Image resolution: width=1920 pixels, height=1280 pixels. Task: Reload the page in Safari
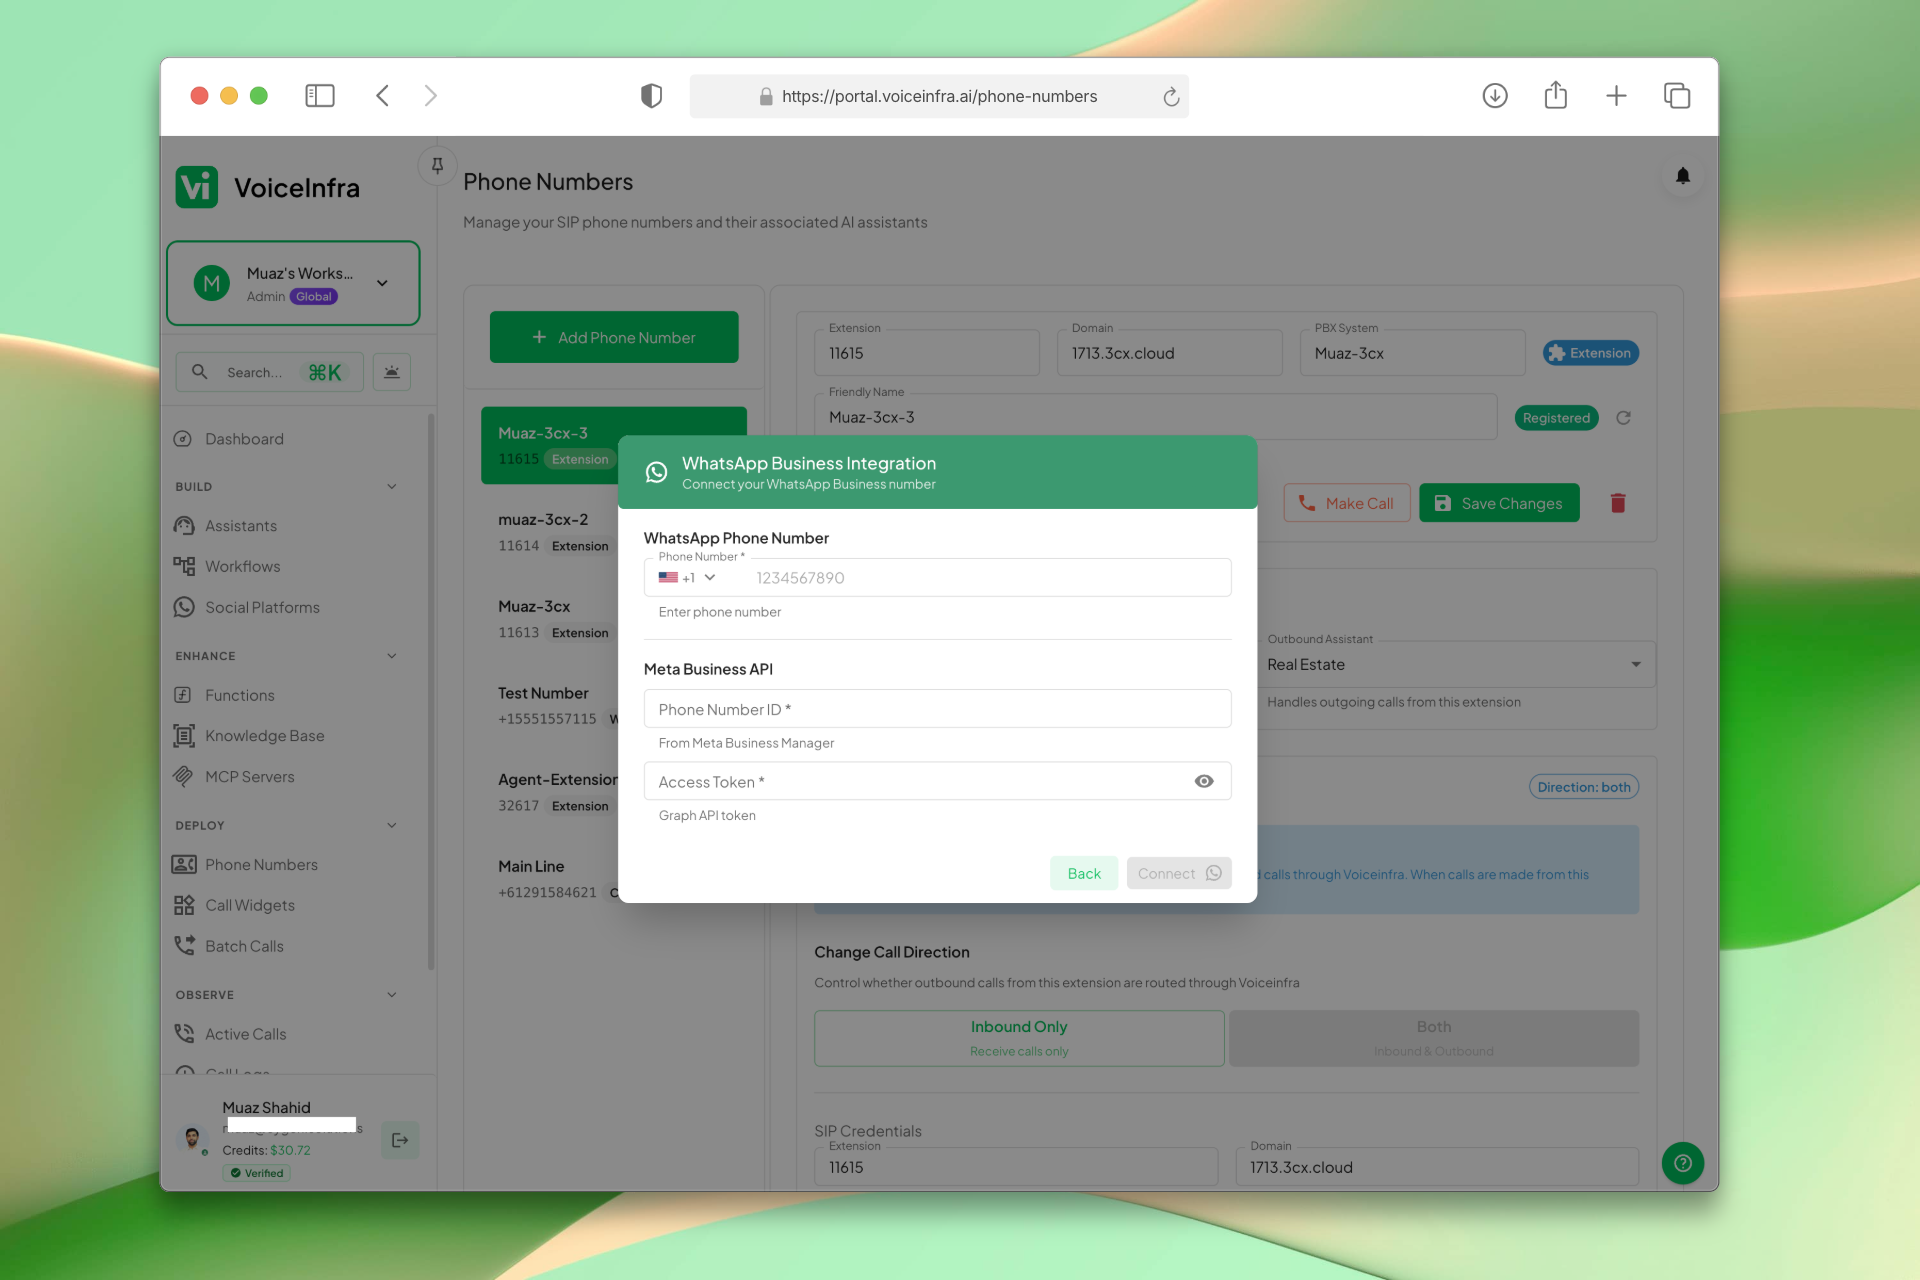coord(1171,97)
